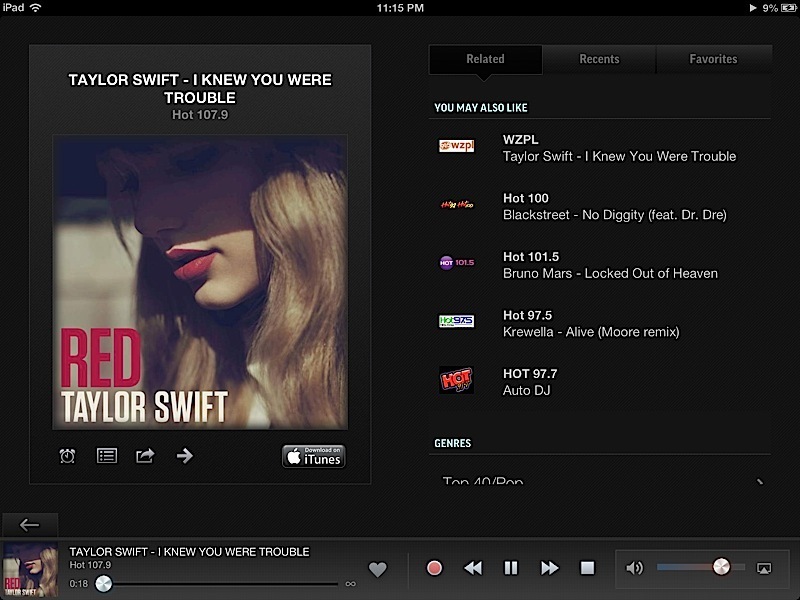Click the back arrow above the player bar
This screenshot has height=600, width=800.
(30, 525)
